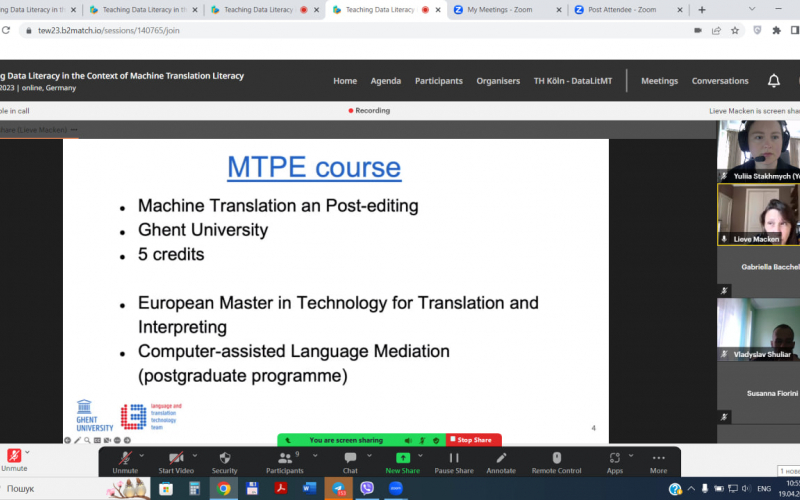Start Video in the Zoom toolbar
The image size is (800, 500).
click(x=176, y=463)
